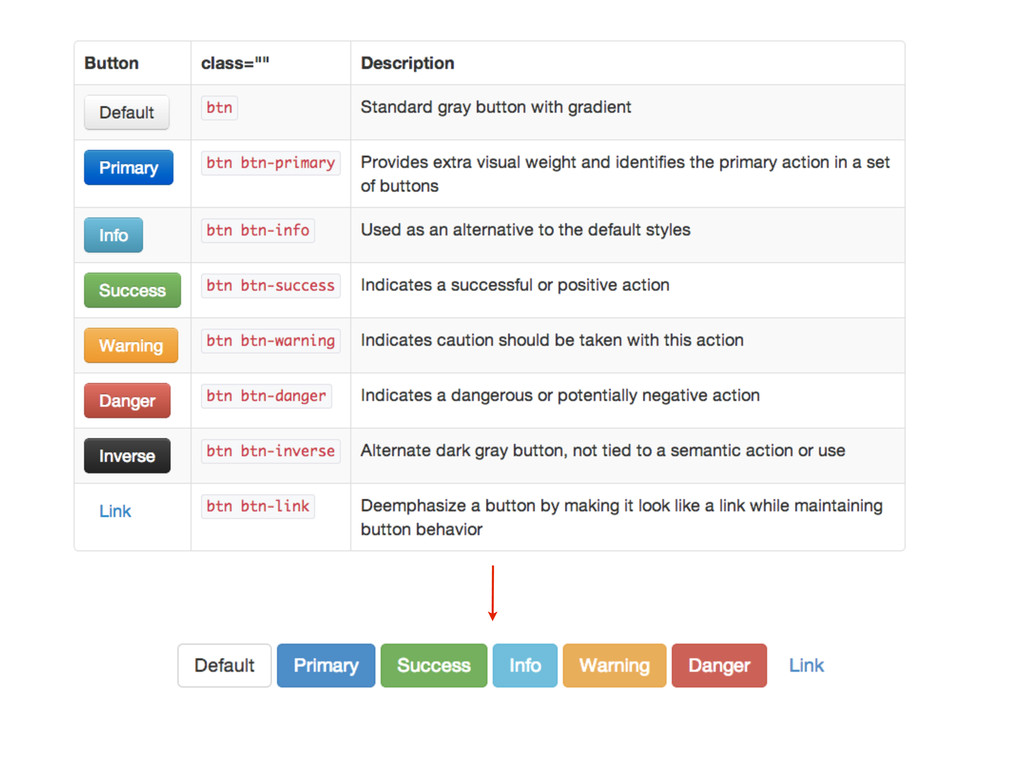Click the gradient Default button in the table
Screen dimensions: 1024x768
click(126, 112)
